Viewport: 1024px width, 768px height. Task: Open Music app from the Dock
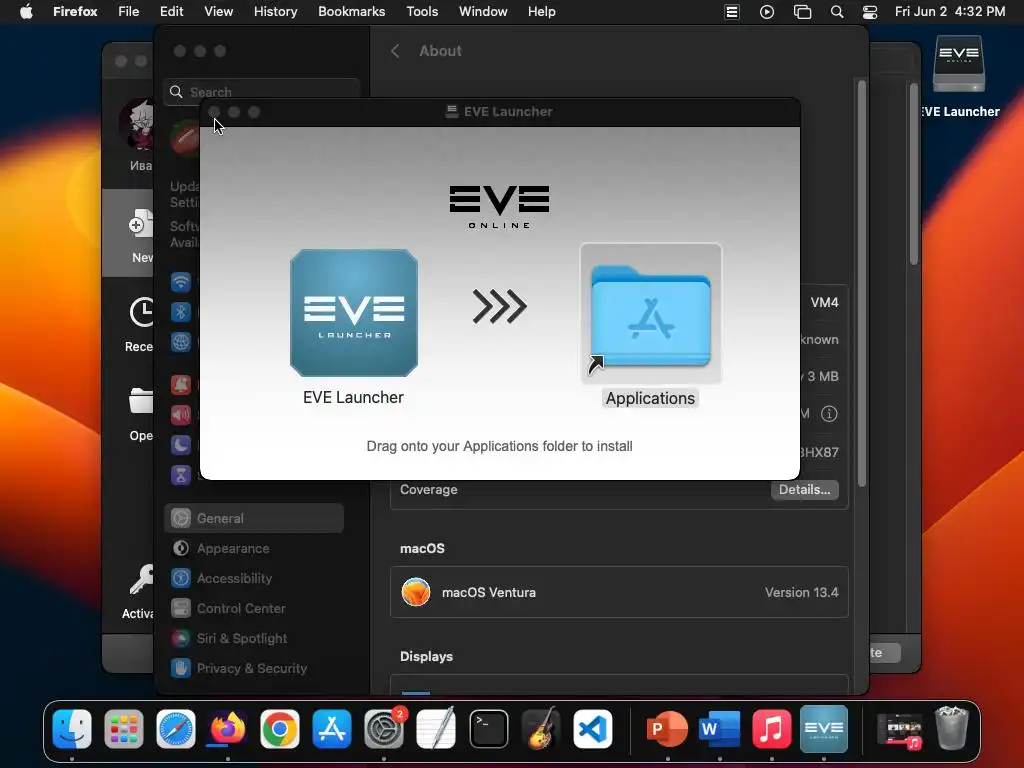tap(771, 729)
